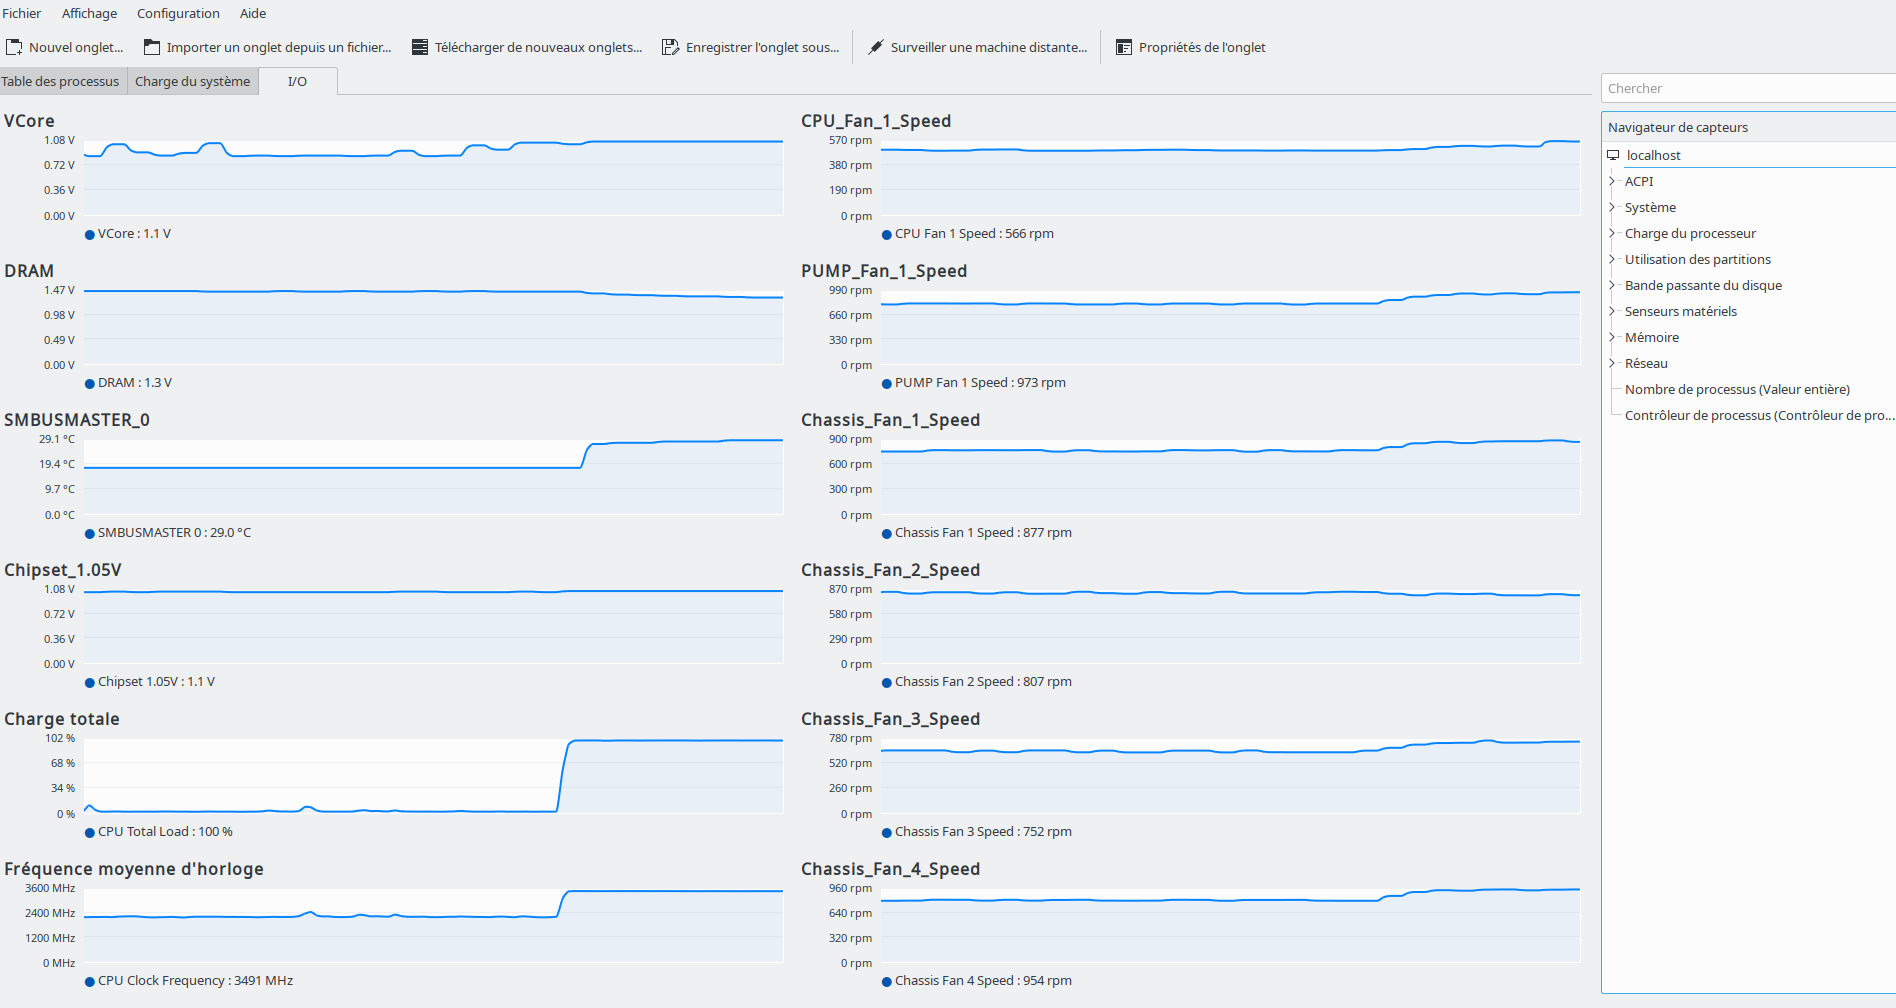Click the Enregistrer l'onglet sous icon
This screenshot has width=1896, height=1008.
point(671,47)
